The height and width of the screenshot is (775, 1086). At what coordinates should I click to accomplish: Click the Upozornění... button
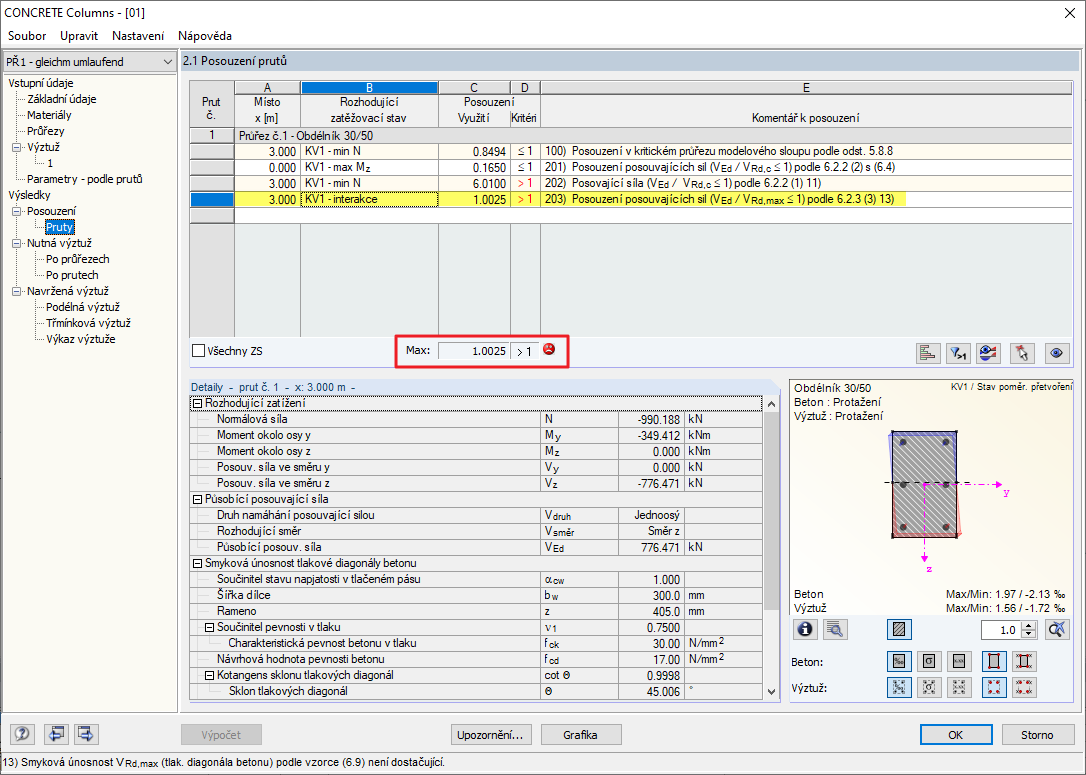pos(492,735)
